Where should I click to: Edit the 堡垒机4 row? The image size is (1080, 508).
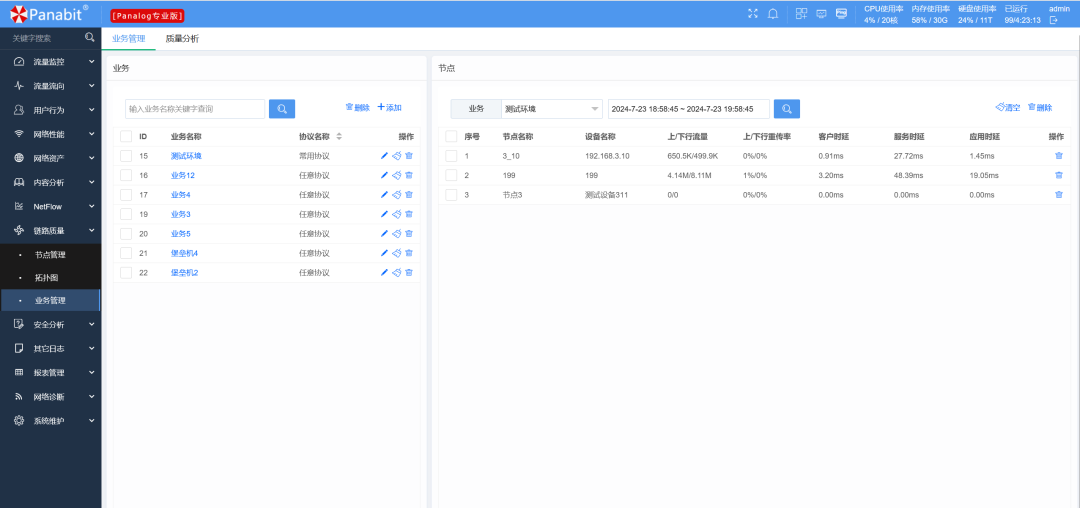click(x=384, y=253)
